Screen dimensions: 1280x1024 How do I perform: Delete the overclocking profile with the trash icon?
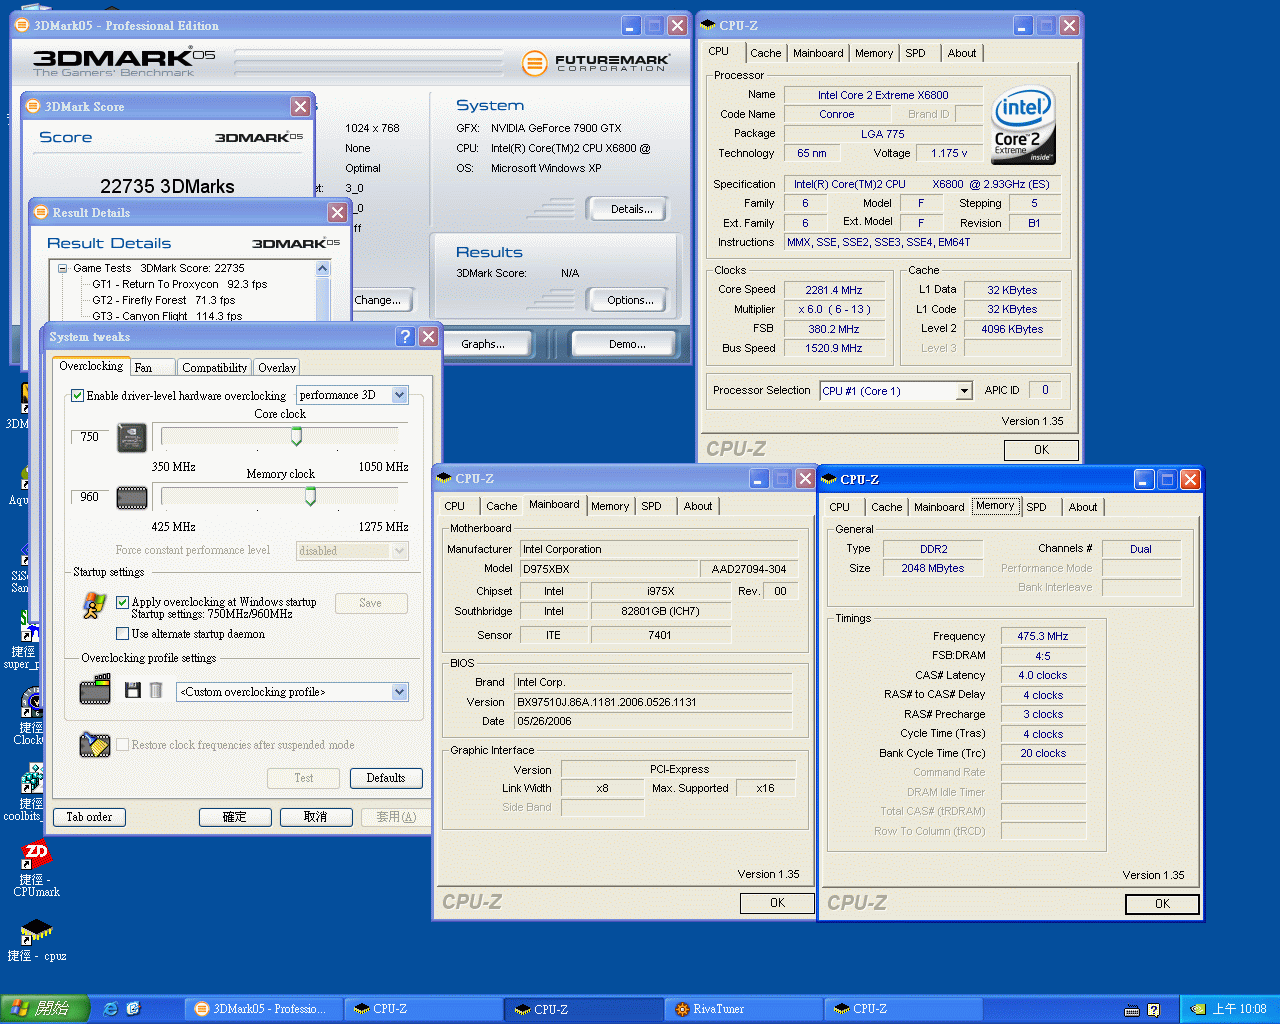[x=156, y=690]
